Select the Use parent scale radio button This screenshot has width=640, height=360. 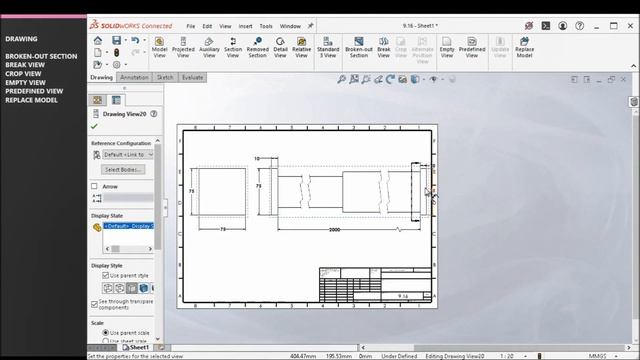pyautogui.click(x=105, y=333)
